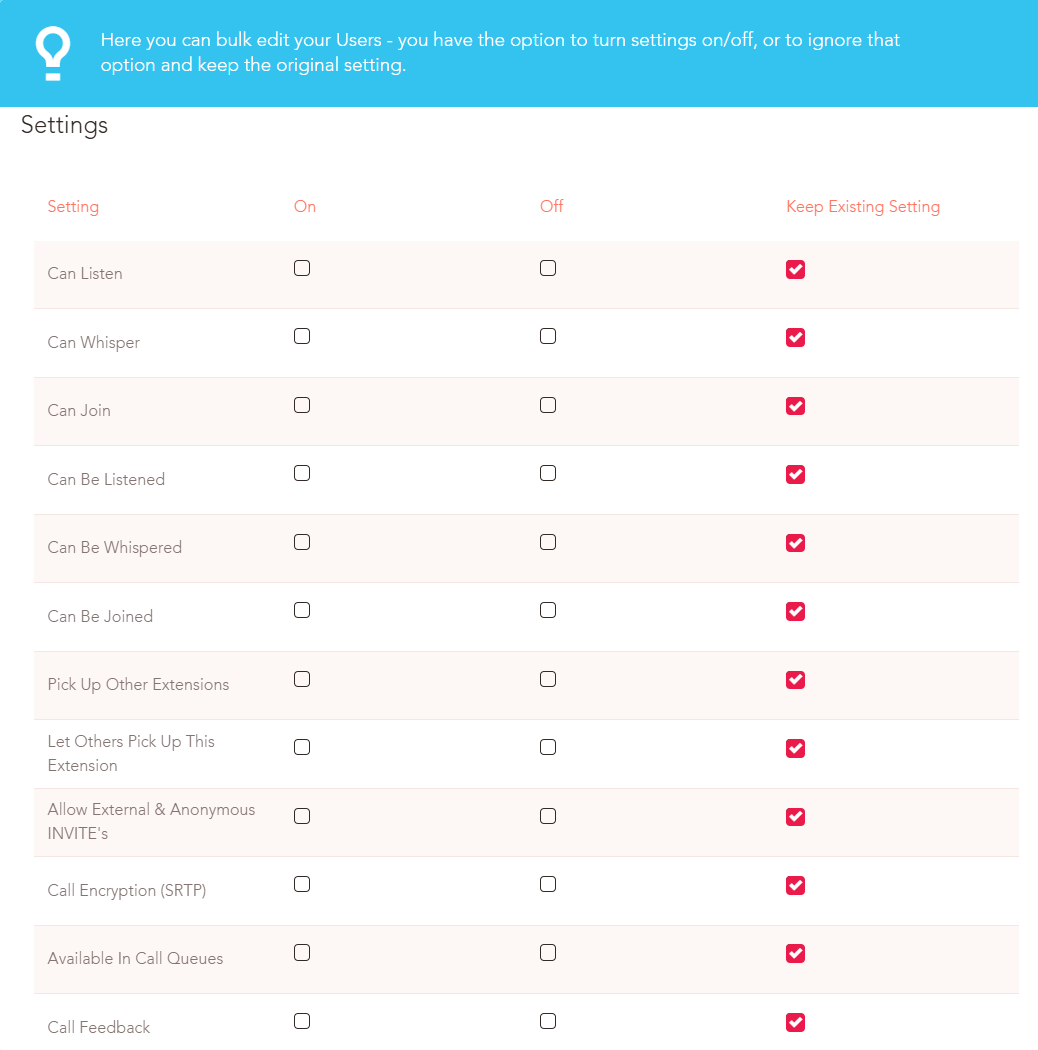Click the On column header
Image resolution: width=1038 pixels, height=1050 pixels.
click(x=305, y=206)
